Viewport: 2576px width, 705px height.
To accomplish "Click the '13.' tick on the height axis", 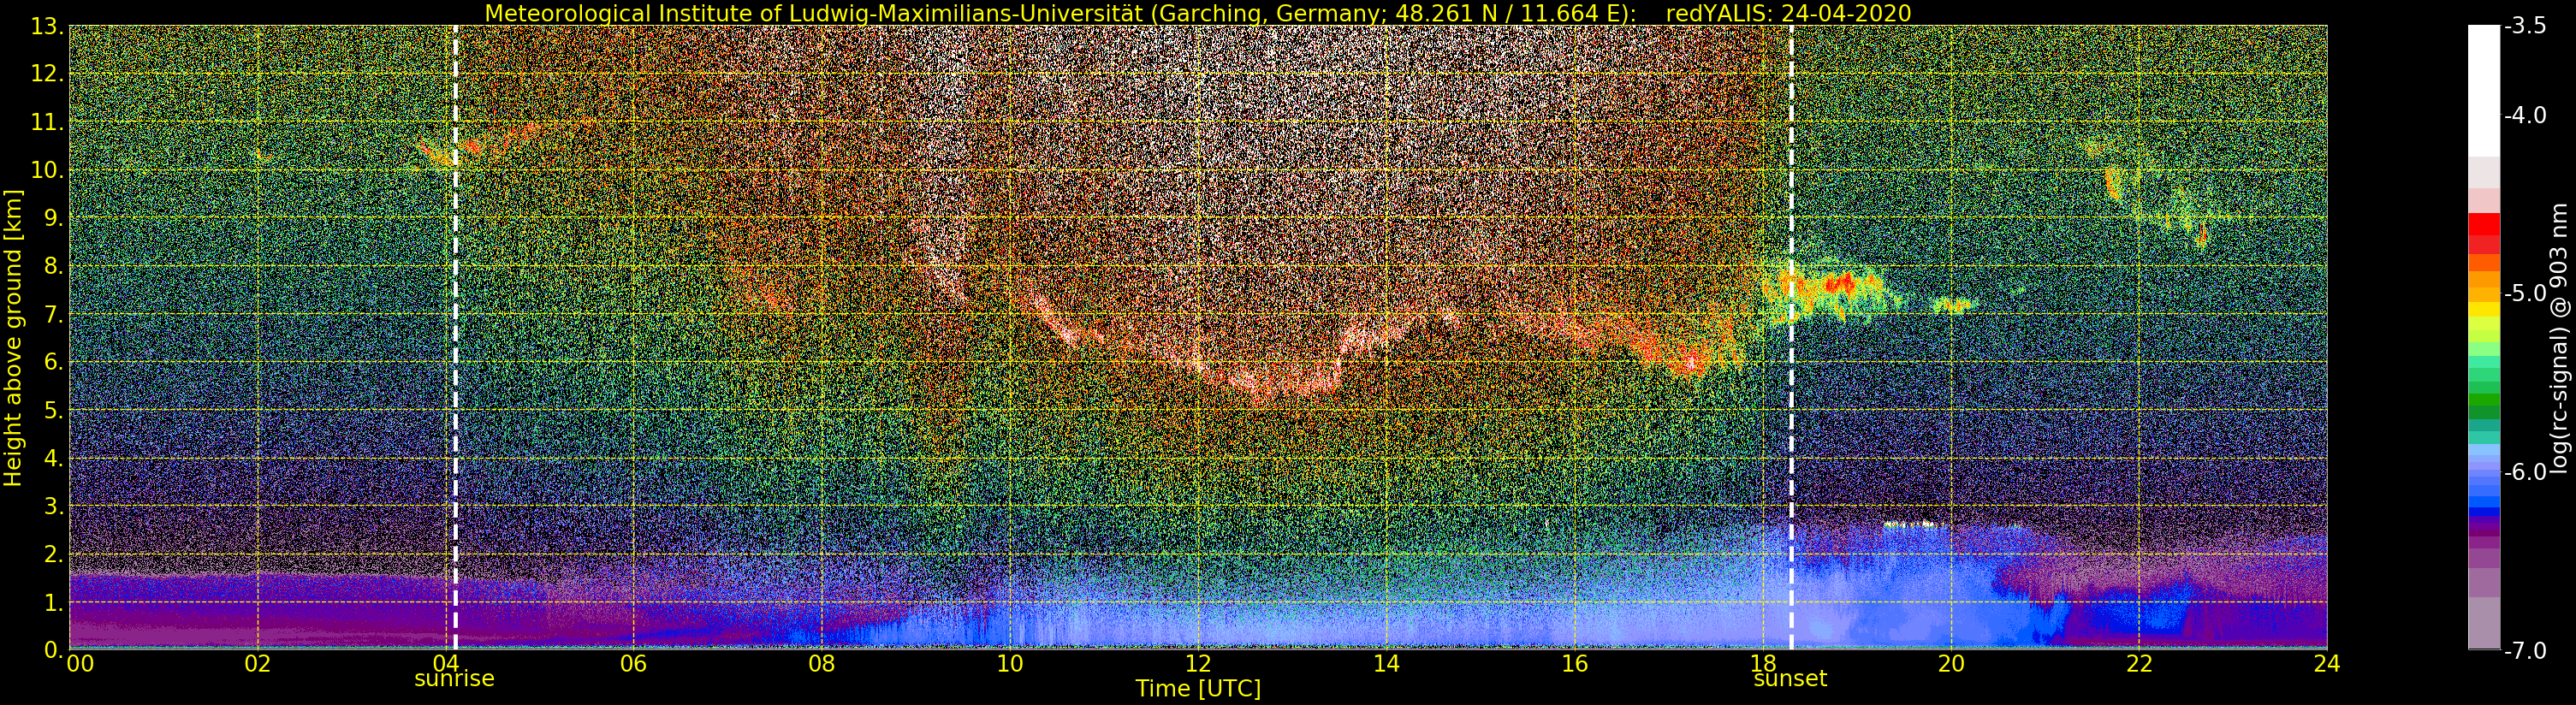I will tap(47, 26).
